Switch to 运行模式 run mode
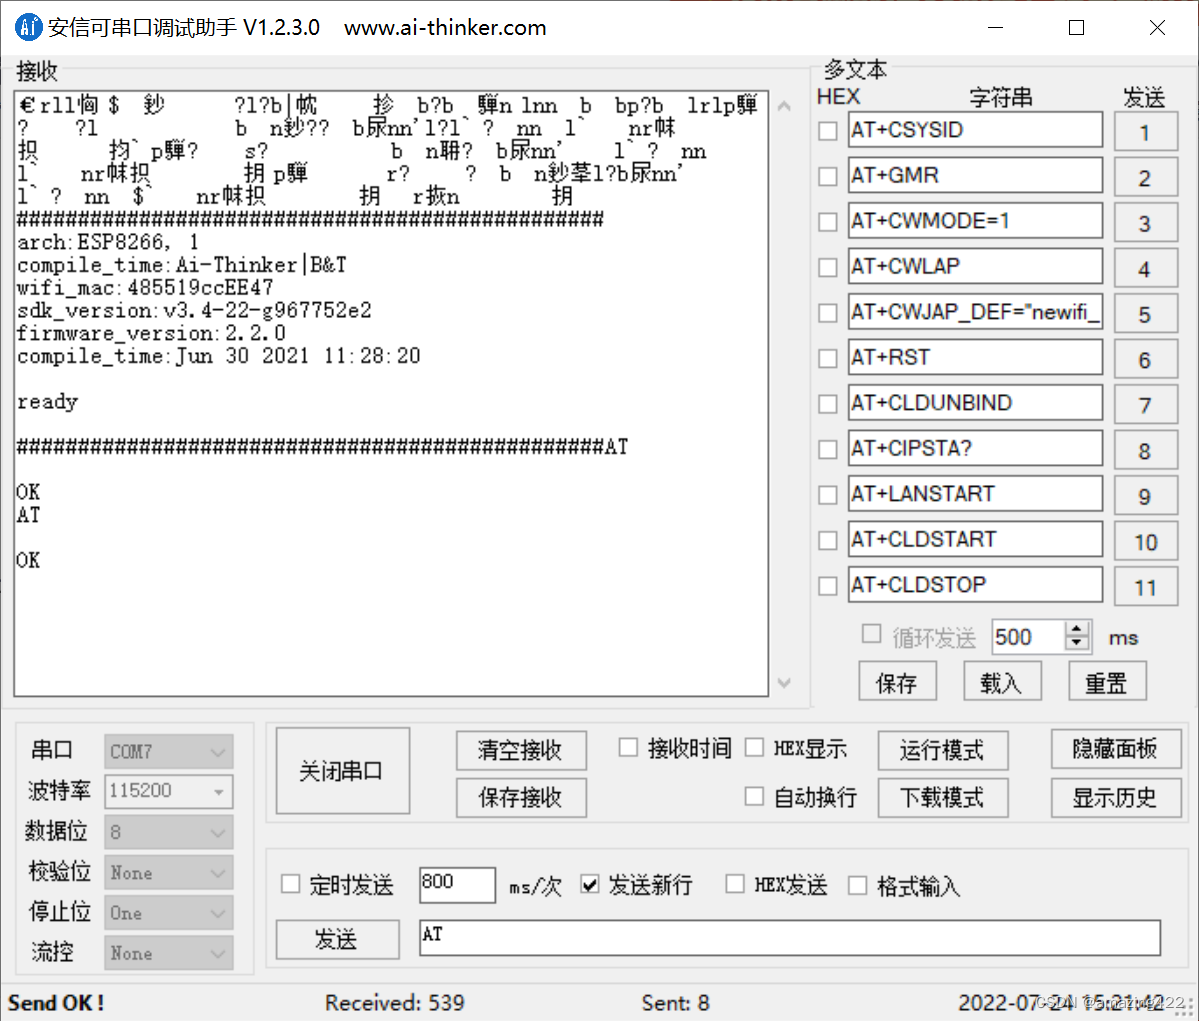 pos(942,749)
